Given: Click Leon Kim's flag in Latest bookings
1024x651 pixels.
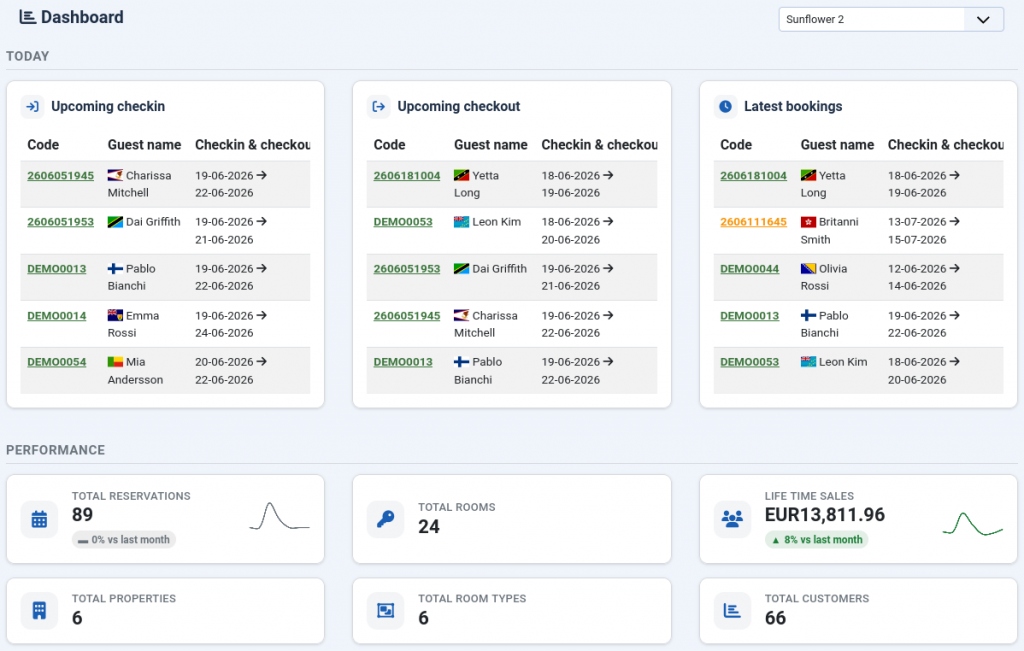Looking at the screenshot, I should point(808,362).
